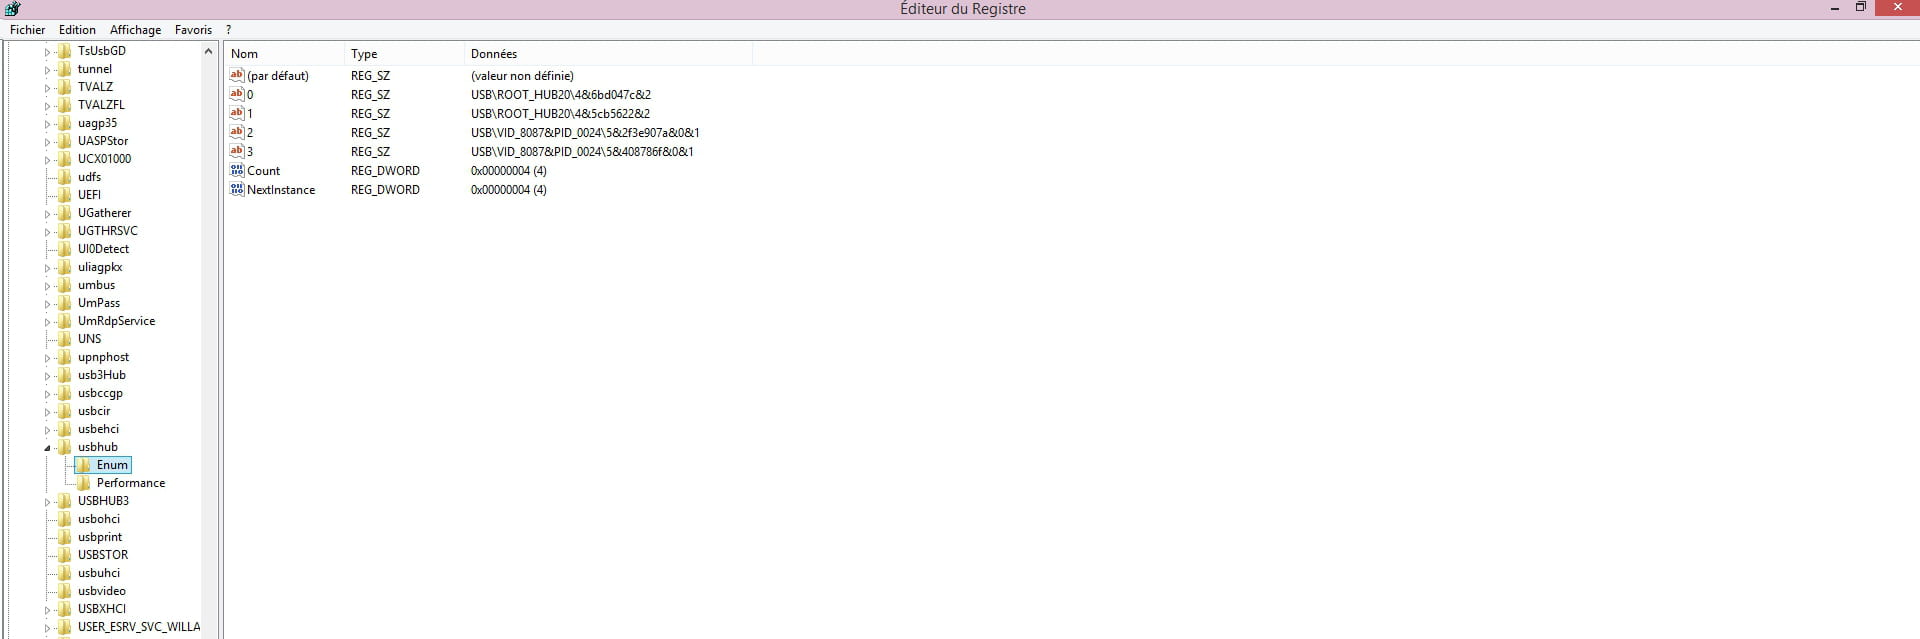Select the usbuhci key
This screenshot has width=1920, height=639.
click(99, 573)
